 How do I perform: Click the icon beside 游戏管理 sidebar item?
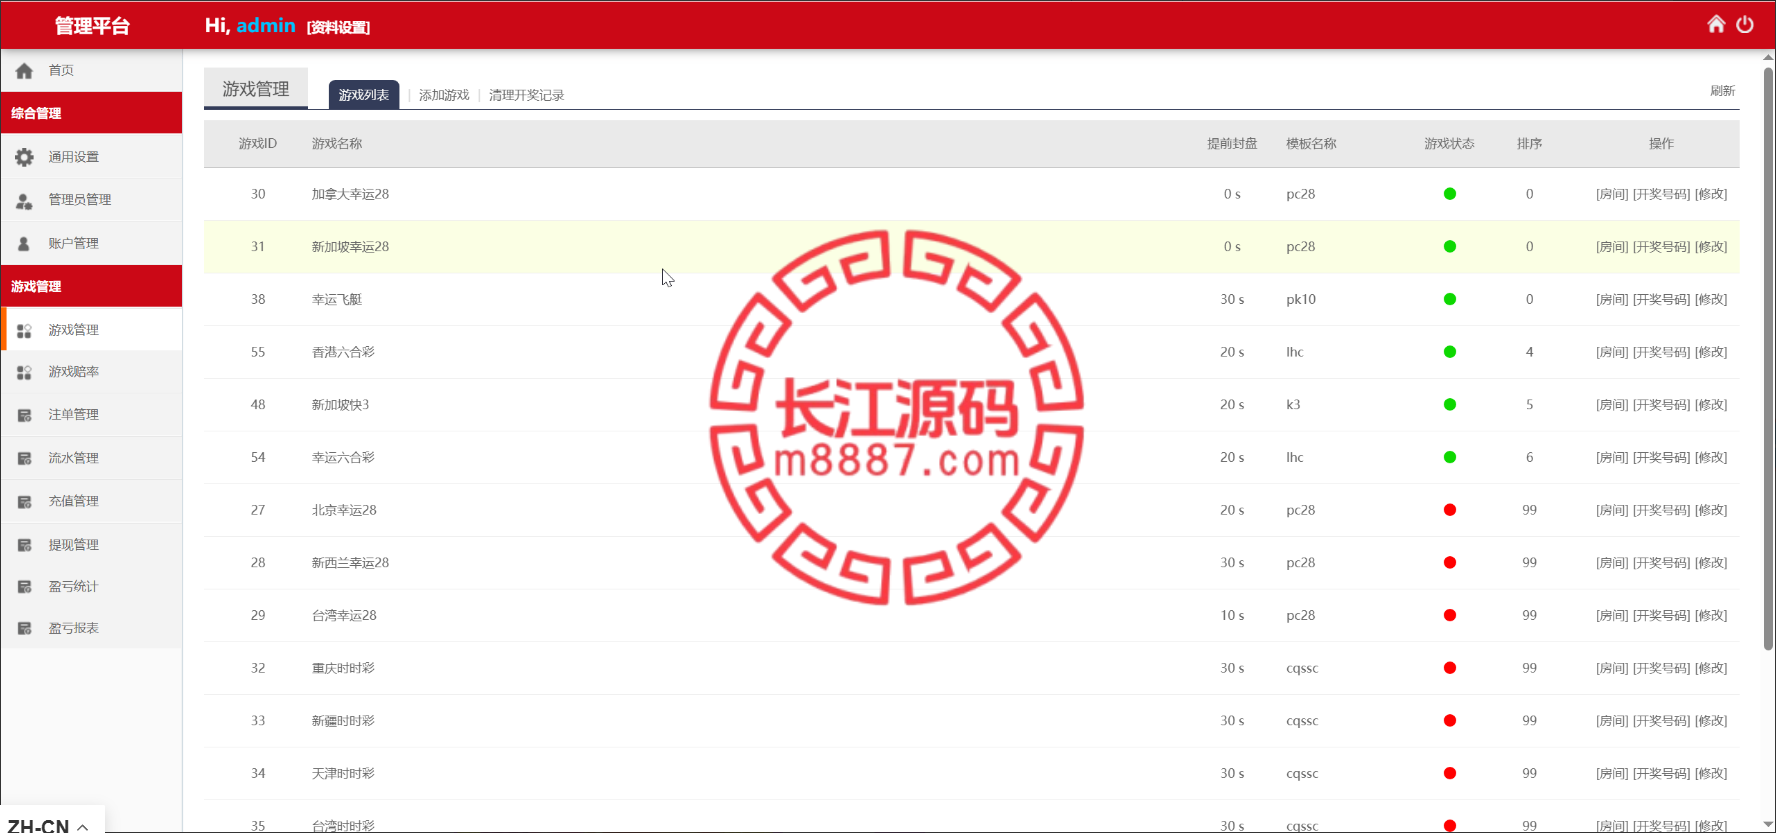24,330
